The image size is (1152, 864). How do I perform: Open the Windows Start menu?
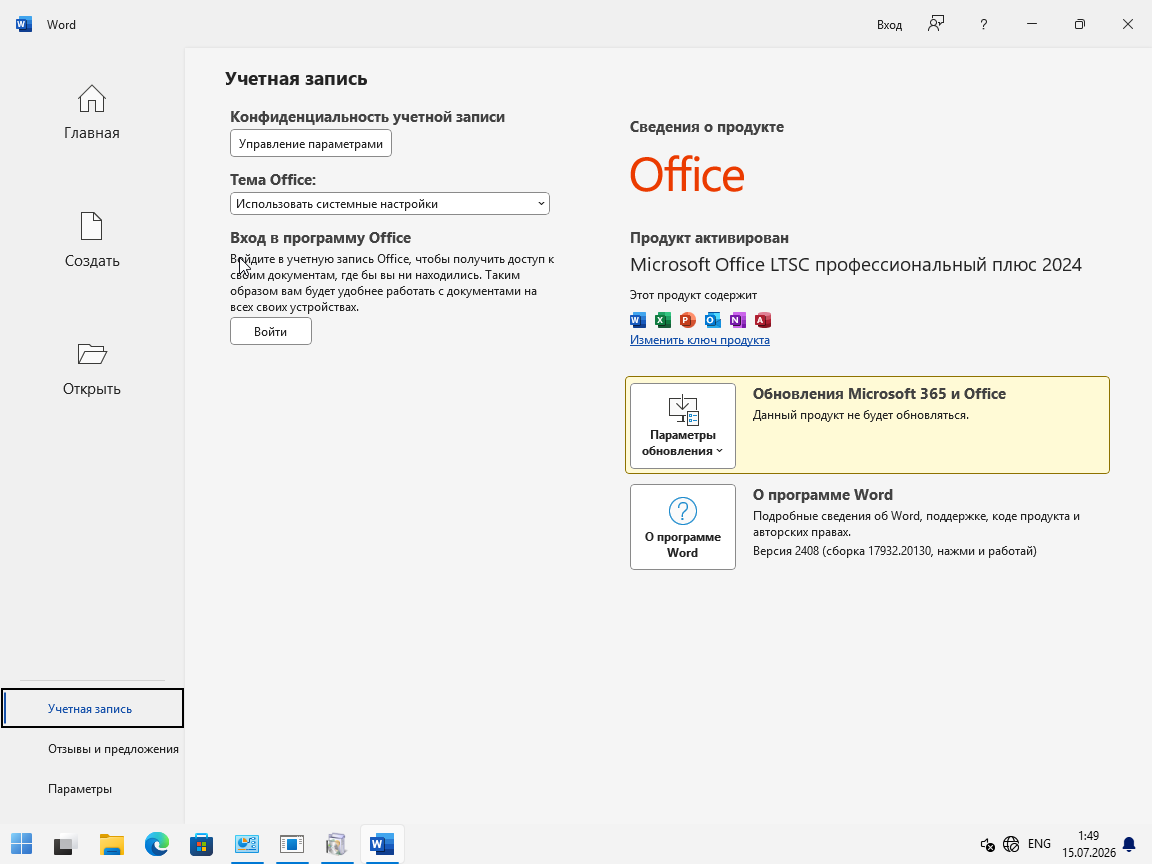(21, 844)
